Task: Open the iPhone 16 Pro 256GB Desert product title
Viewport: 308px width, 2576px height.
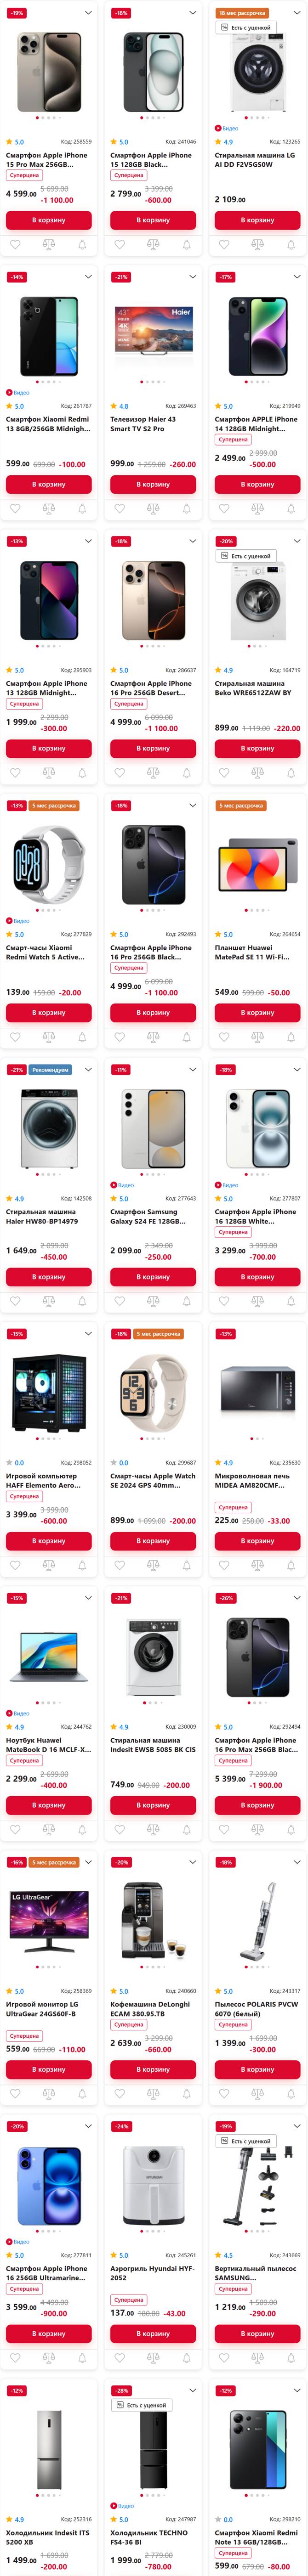Action: pyautogui.click(x=151, y=688)
